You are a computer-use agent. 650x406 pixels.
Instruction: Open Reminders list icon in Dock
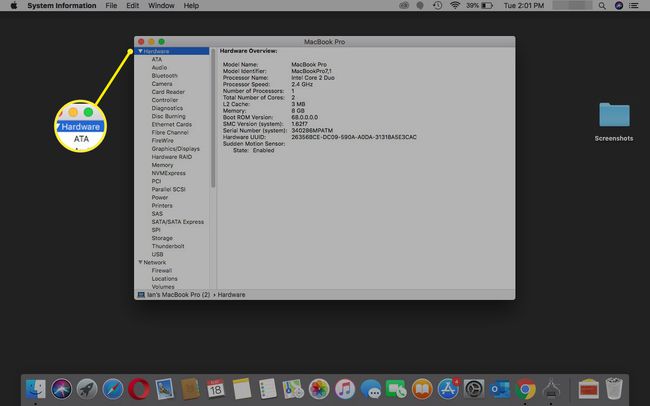pos(267,389)
